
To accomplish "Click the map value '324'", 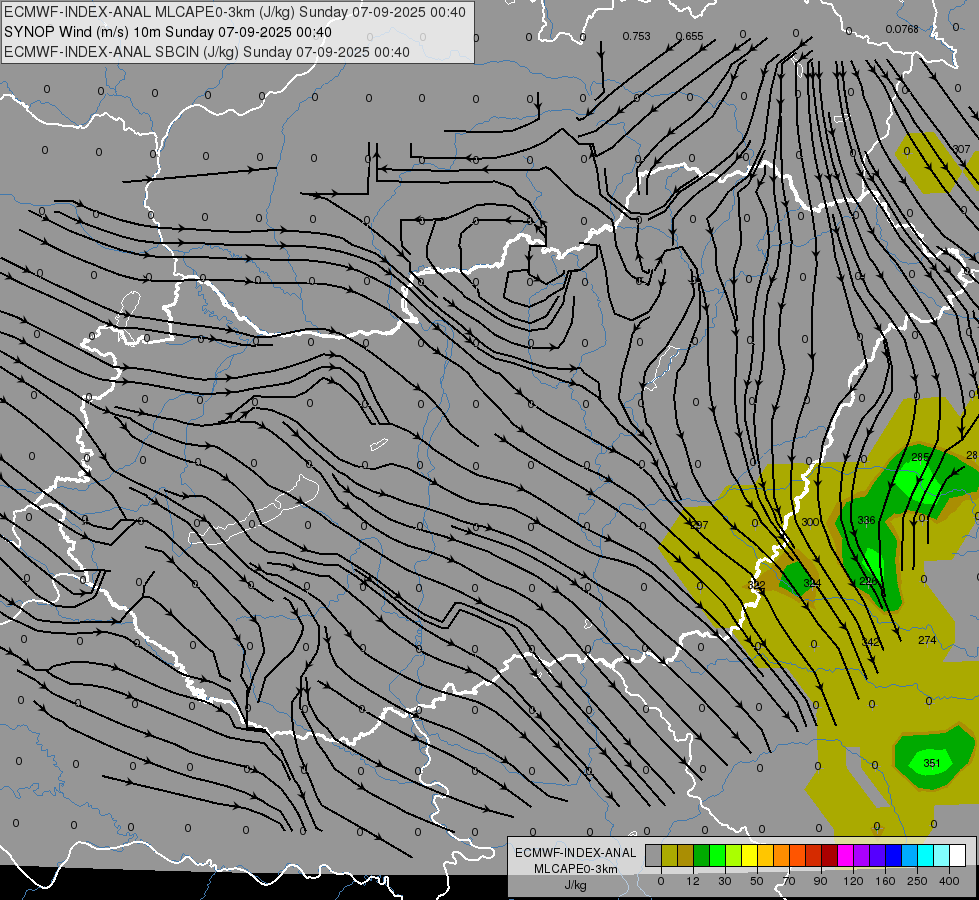I will [x=812, y=583].
